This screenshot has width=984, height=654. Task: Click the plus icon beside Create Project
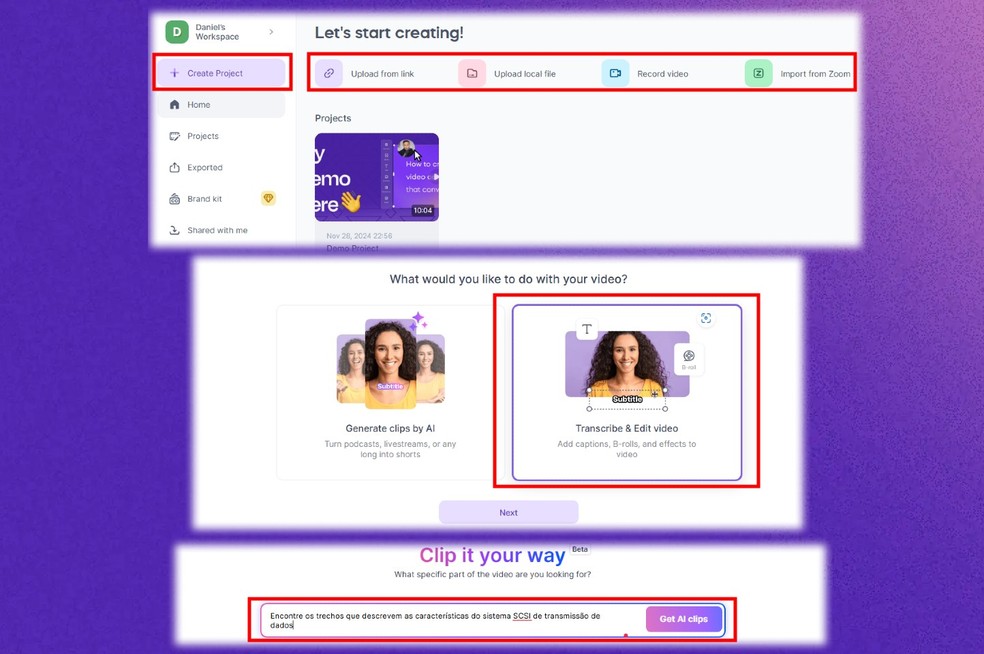tap(174, 73)
